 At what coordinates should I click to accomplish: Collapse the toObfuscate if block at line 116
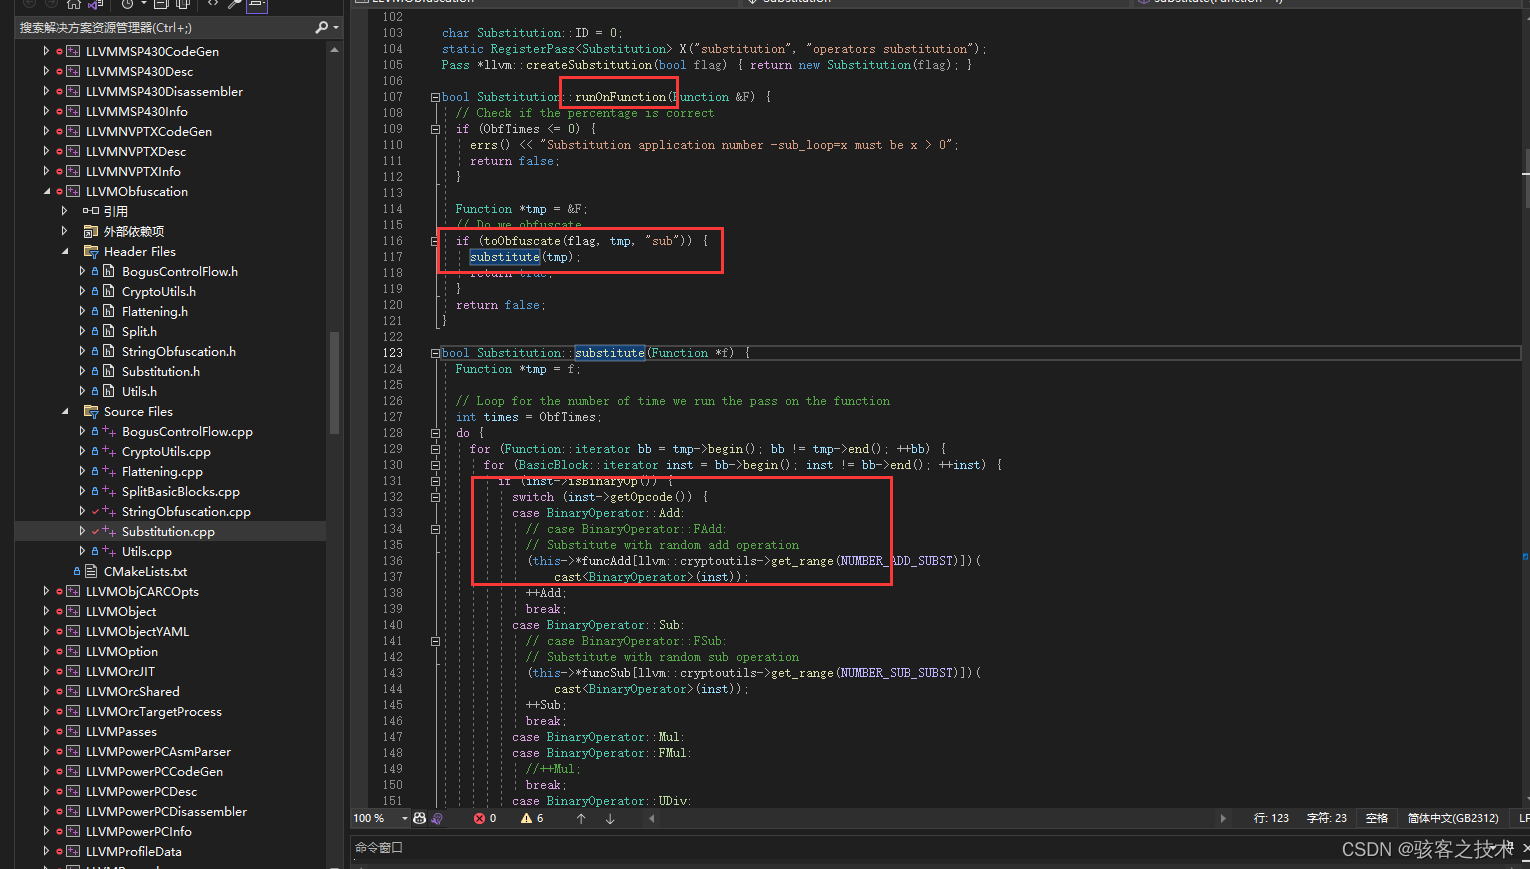(x=435, y=241)
